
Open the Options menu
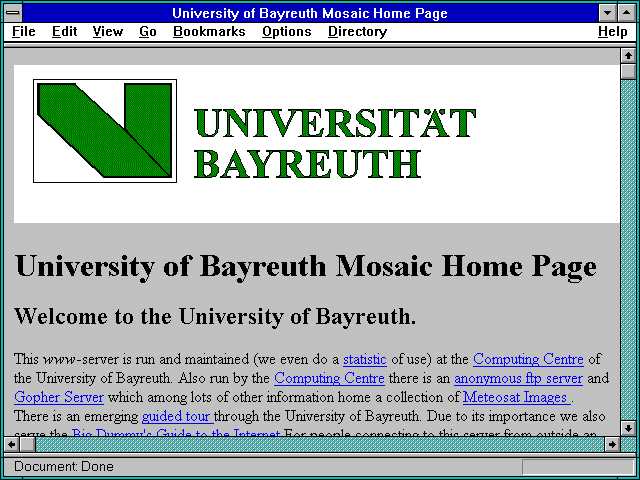tap(287, 31)
